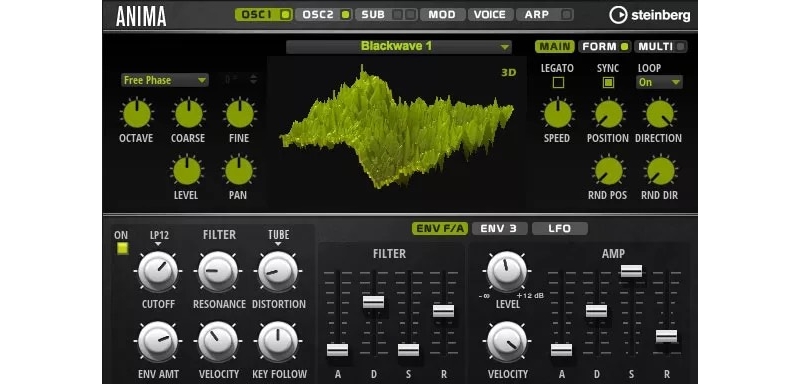Click the phase degree stepper arrows
Image resolution: width=800 pixels, height=384 pixels.
click(x=253, y=80)
